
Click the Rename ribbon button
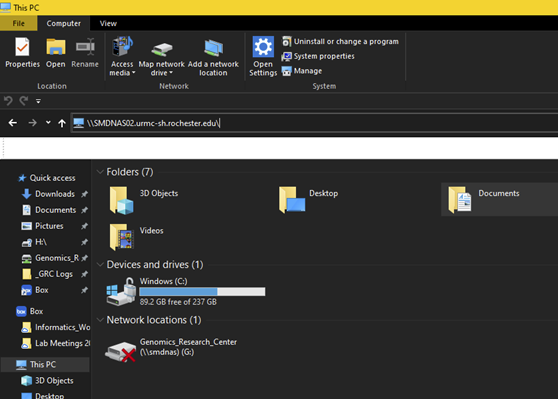(85, 53)
